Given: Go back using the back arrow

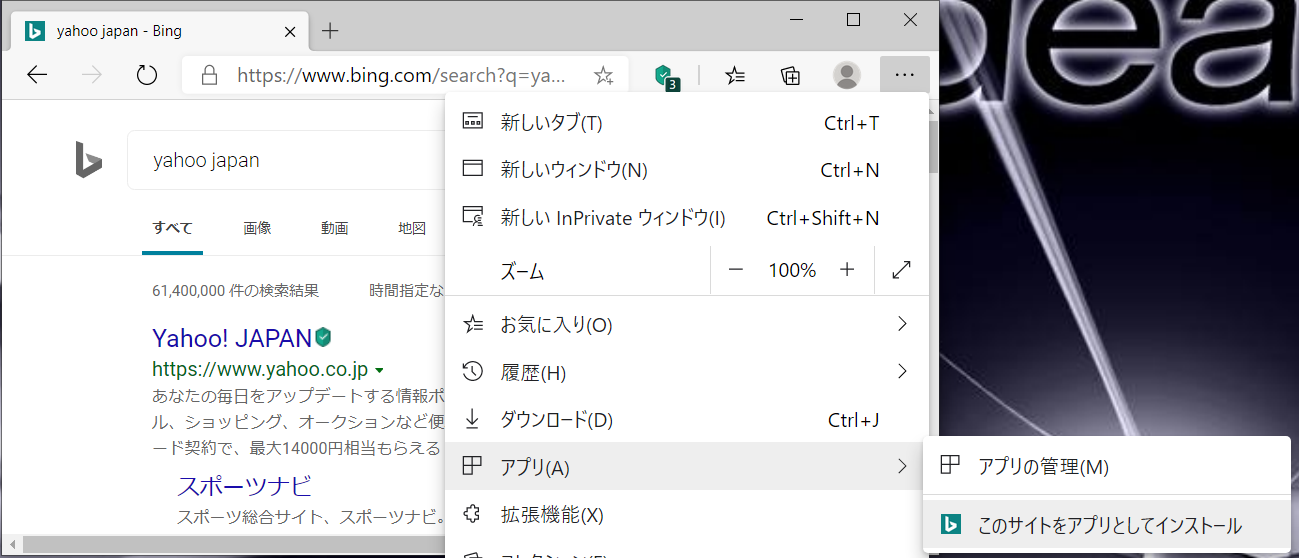Looking at the screenshot, I should [37, 75].
